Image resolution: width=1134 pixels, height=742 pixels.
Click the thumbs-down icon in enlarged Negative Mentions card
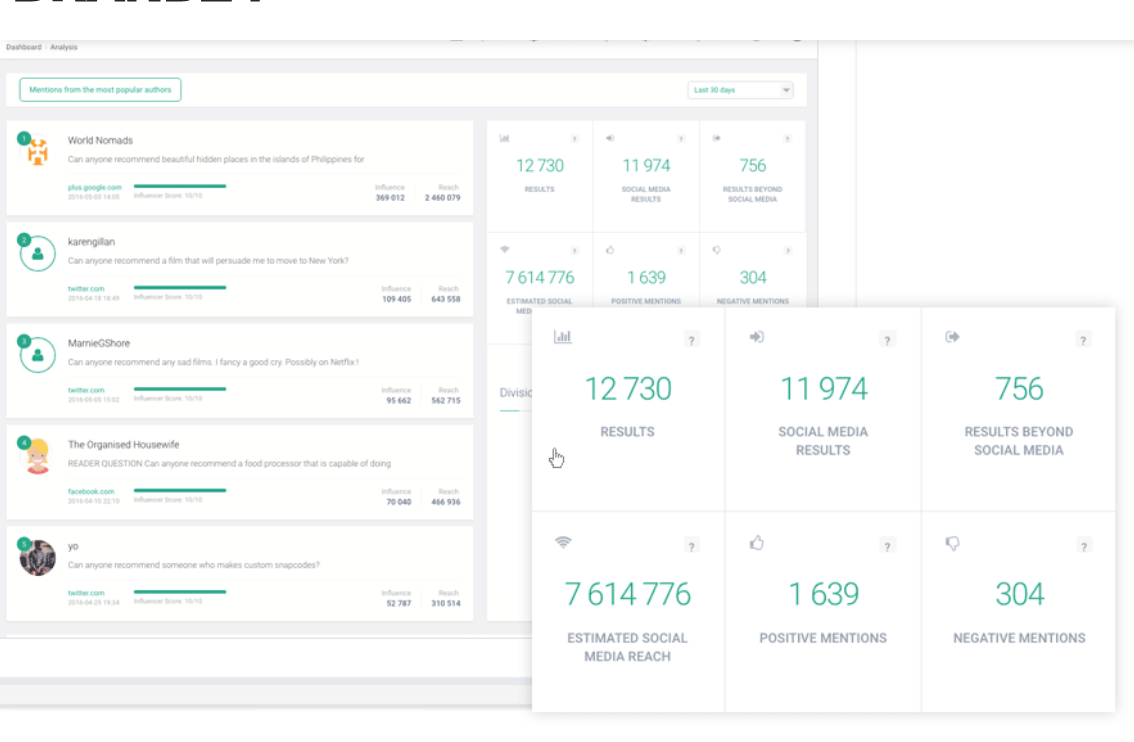click(952, 543)
